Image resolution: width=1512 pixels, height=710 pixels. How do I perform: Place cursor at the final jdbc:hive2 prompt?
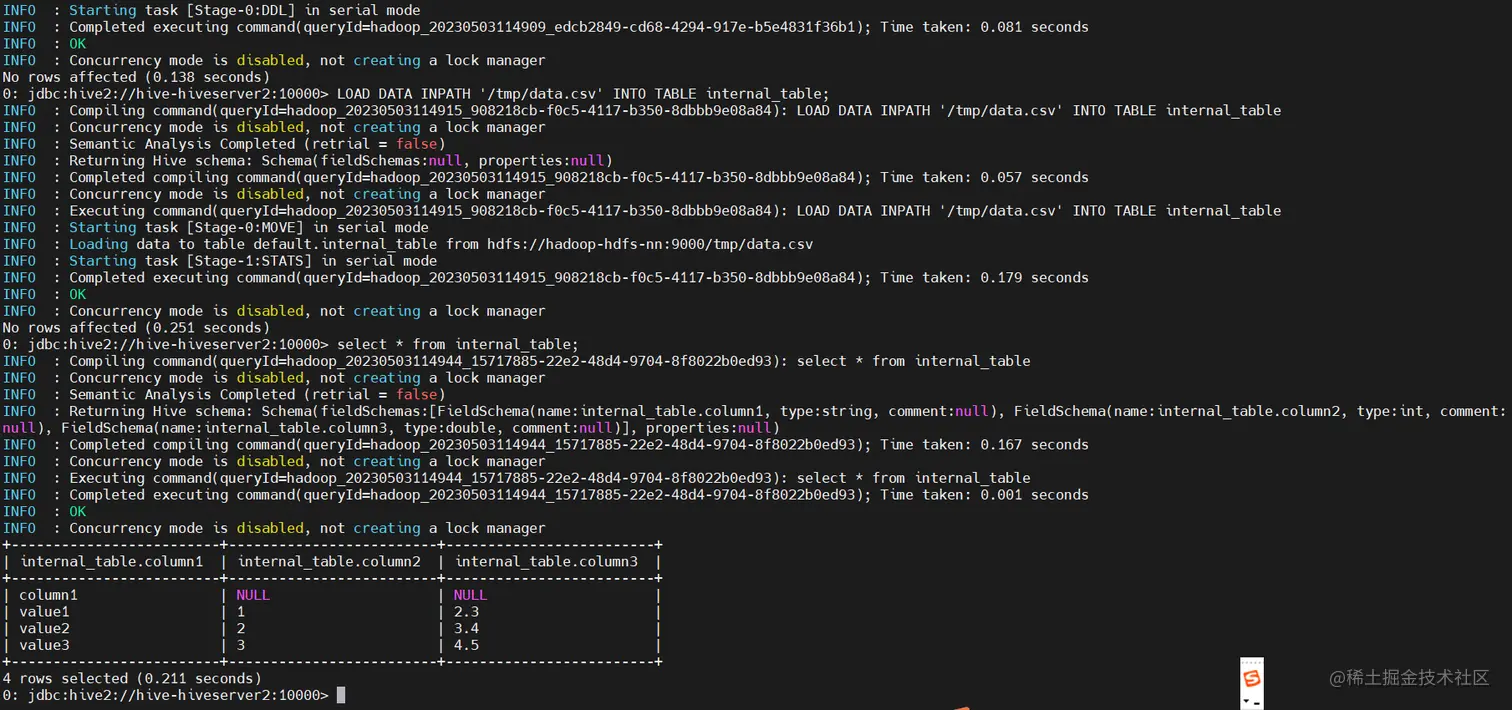coord(341,695)
